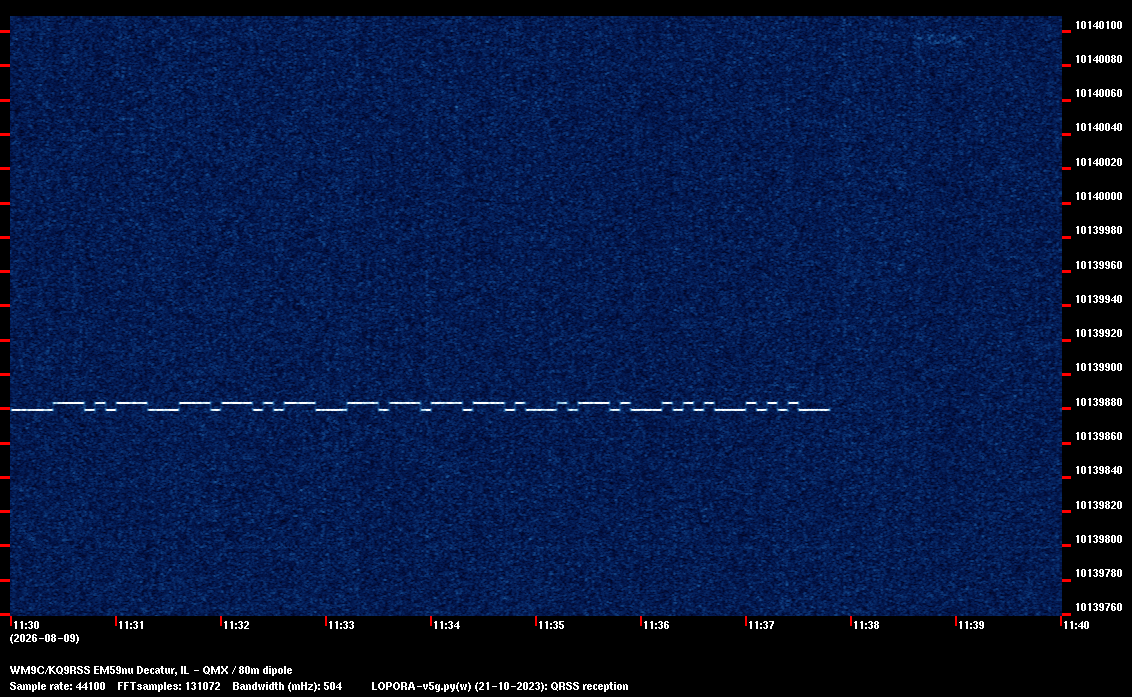Click the 10139860 frequency label
The image size is (1132, 697).
click(1098, 436)
